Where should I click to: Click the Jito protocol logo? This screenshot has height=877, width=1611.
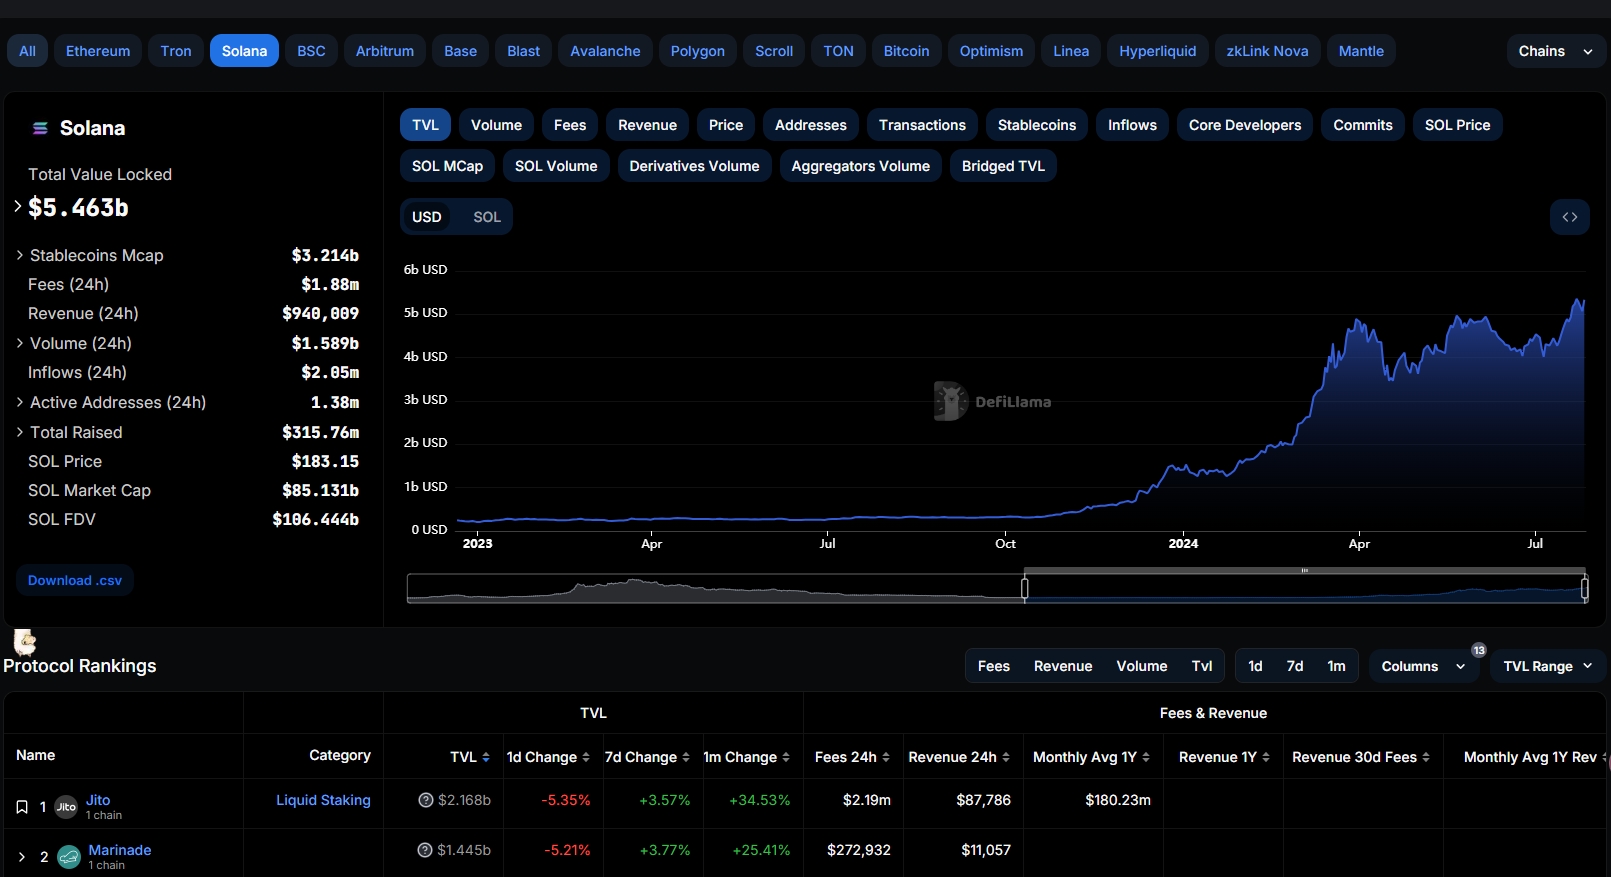point(66,807)
